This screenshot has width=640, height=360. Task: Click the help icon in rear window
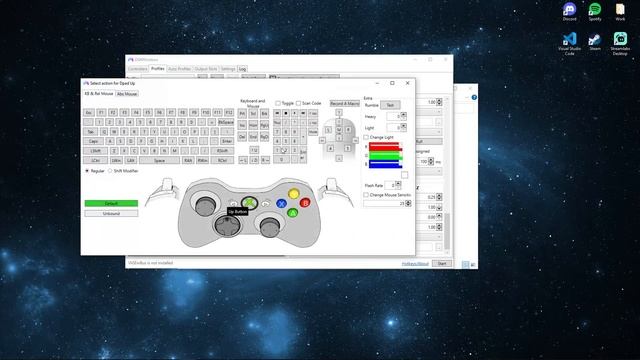tap(474, 97)
